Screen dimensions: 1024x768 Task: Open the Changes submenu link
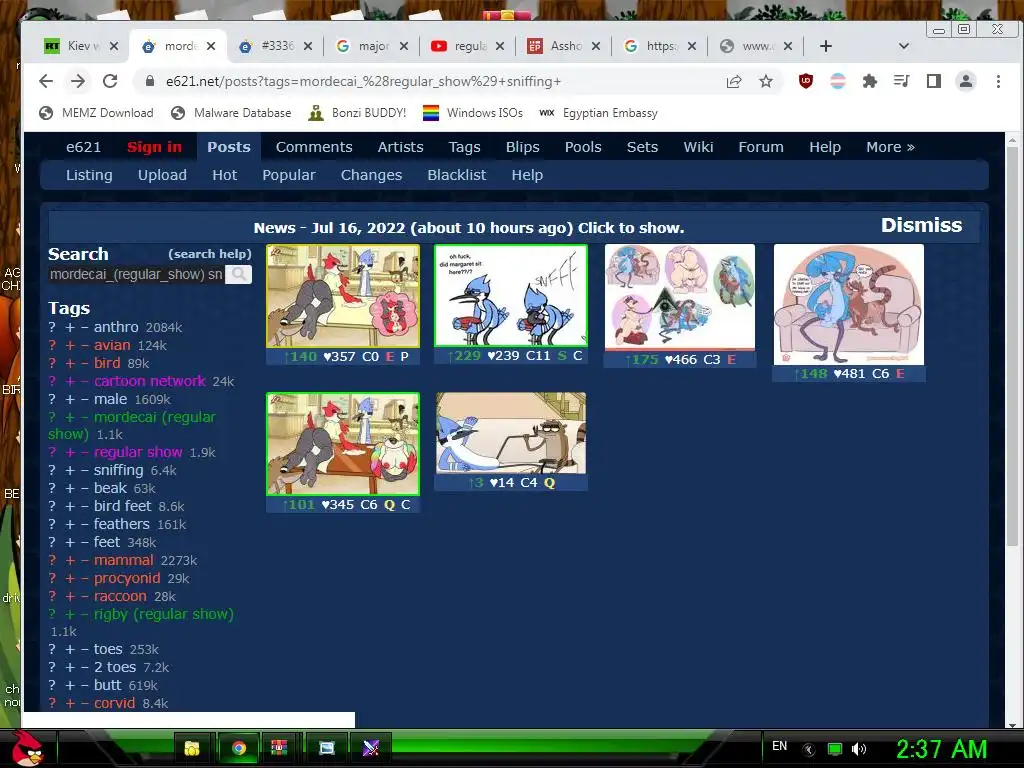pos(371,175)
